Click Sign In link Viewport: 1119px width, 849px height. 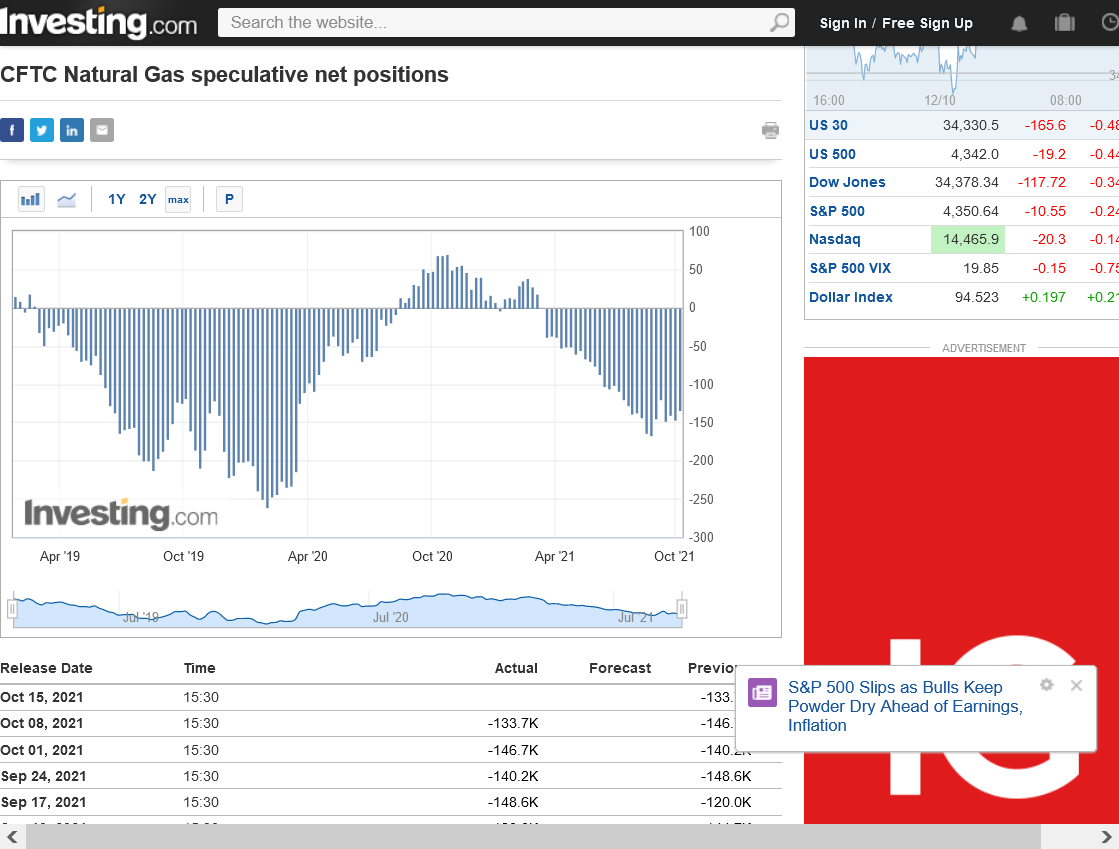(x=843, y=24)
